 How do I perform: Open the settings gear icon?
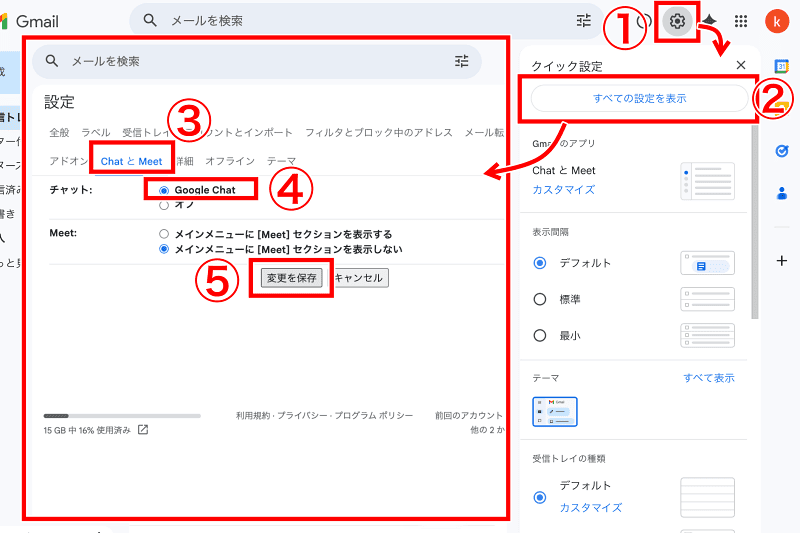[678, 21]
